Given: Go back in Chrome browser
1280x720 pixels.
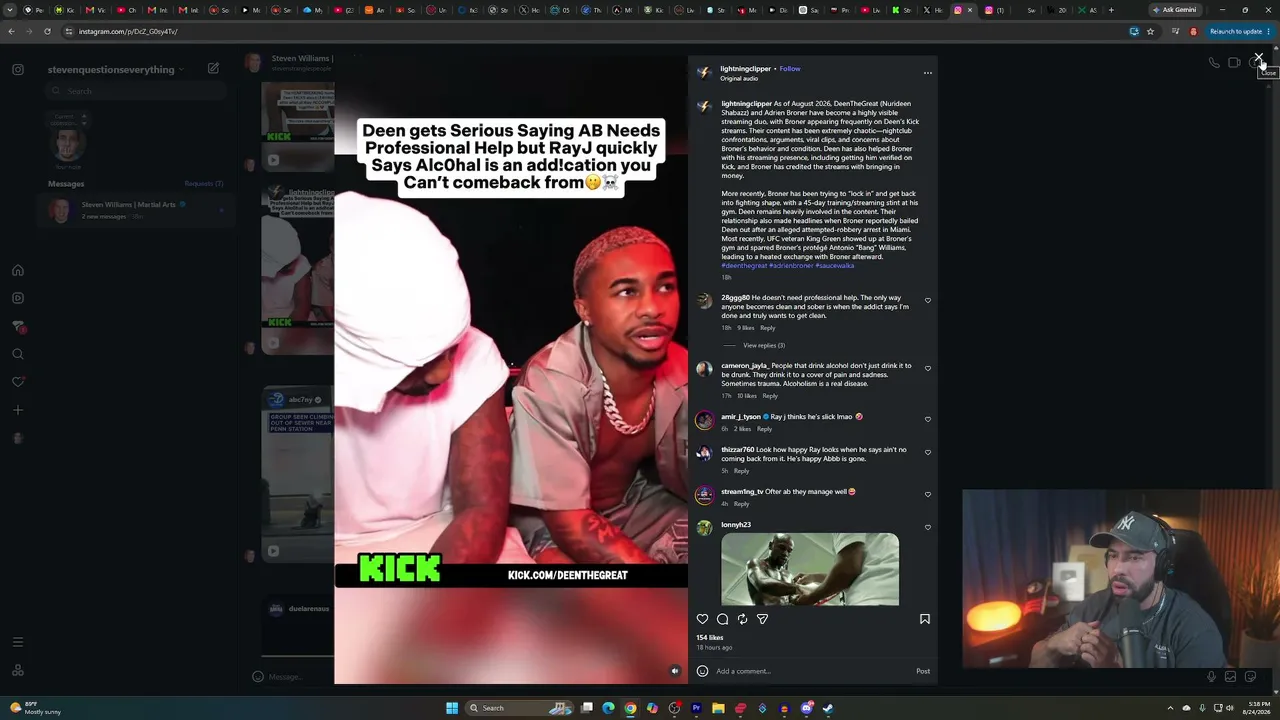Looking at the screenshot, I should [x=11, y=31].
